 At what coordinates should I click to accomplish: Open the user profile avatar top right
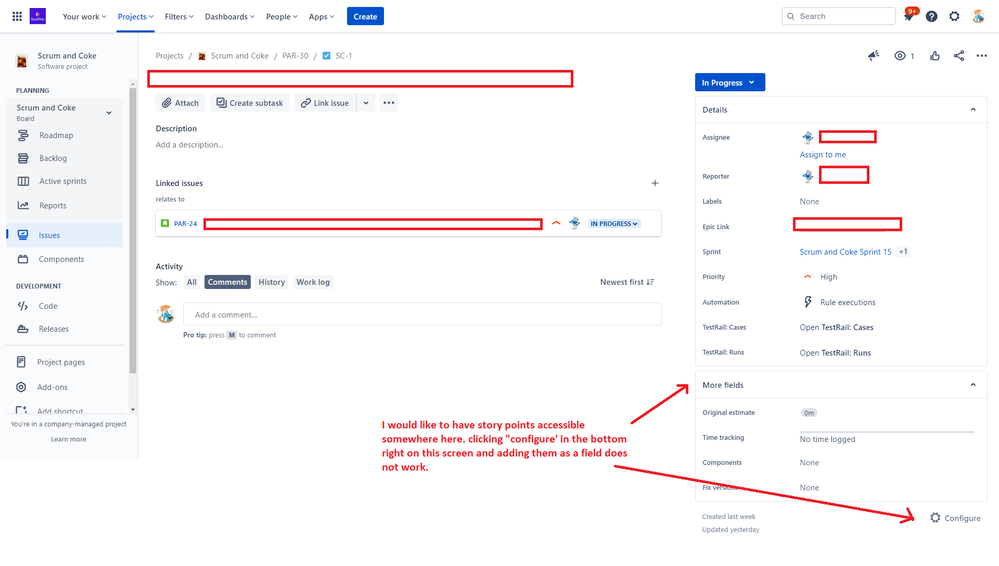978,17
